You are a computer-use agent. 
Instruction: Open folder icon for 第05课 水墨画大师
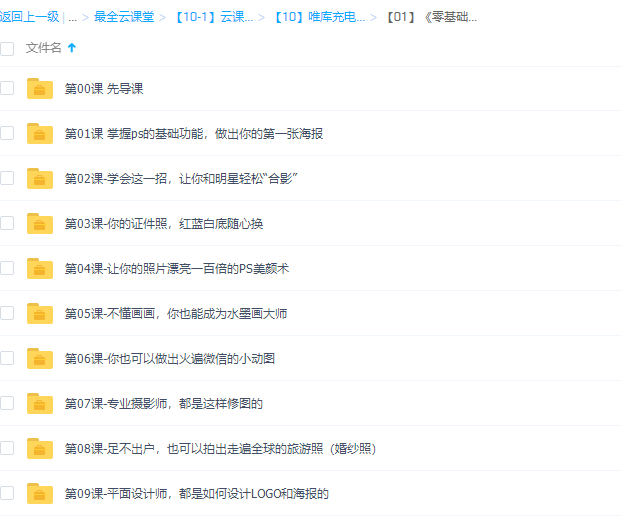click(x=40, y=313)
